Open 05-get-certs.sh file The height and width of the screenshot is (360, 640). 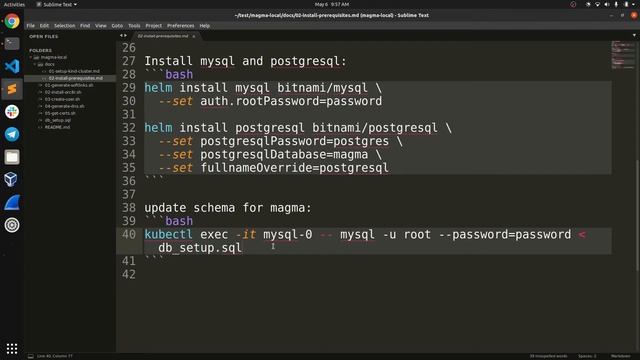pyautogui.click(x=60, y=113)
